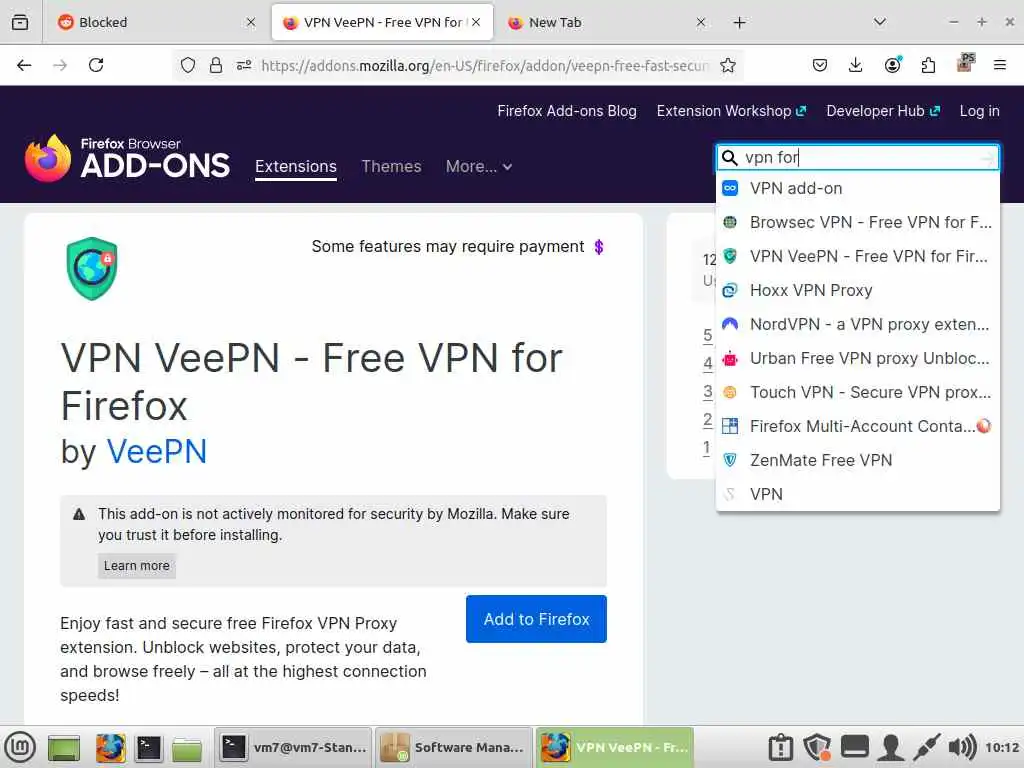1024x768 pixels.
Task: Select VPN add-on suggestion
Action: 857,188
